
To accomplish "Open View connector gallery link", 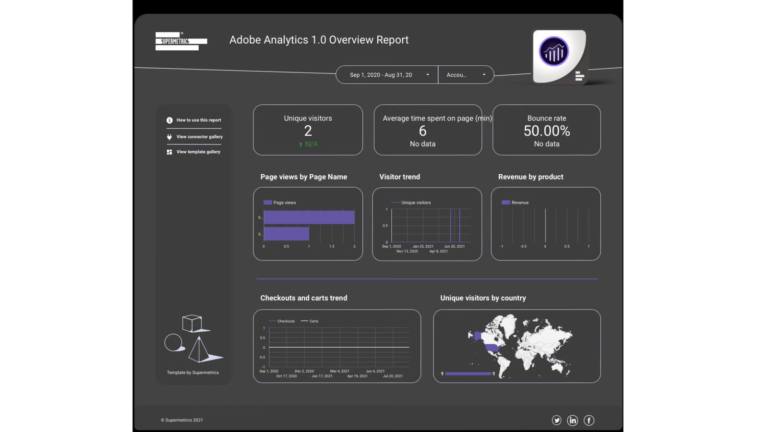I will (x=199, y=137).
